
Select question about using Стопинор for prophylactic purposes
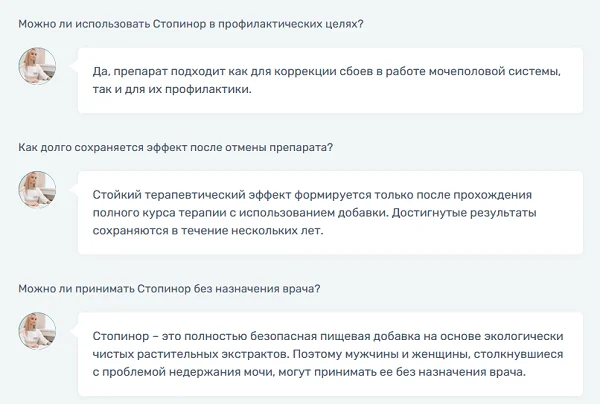point(191,24)
